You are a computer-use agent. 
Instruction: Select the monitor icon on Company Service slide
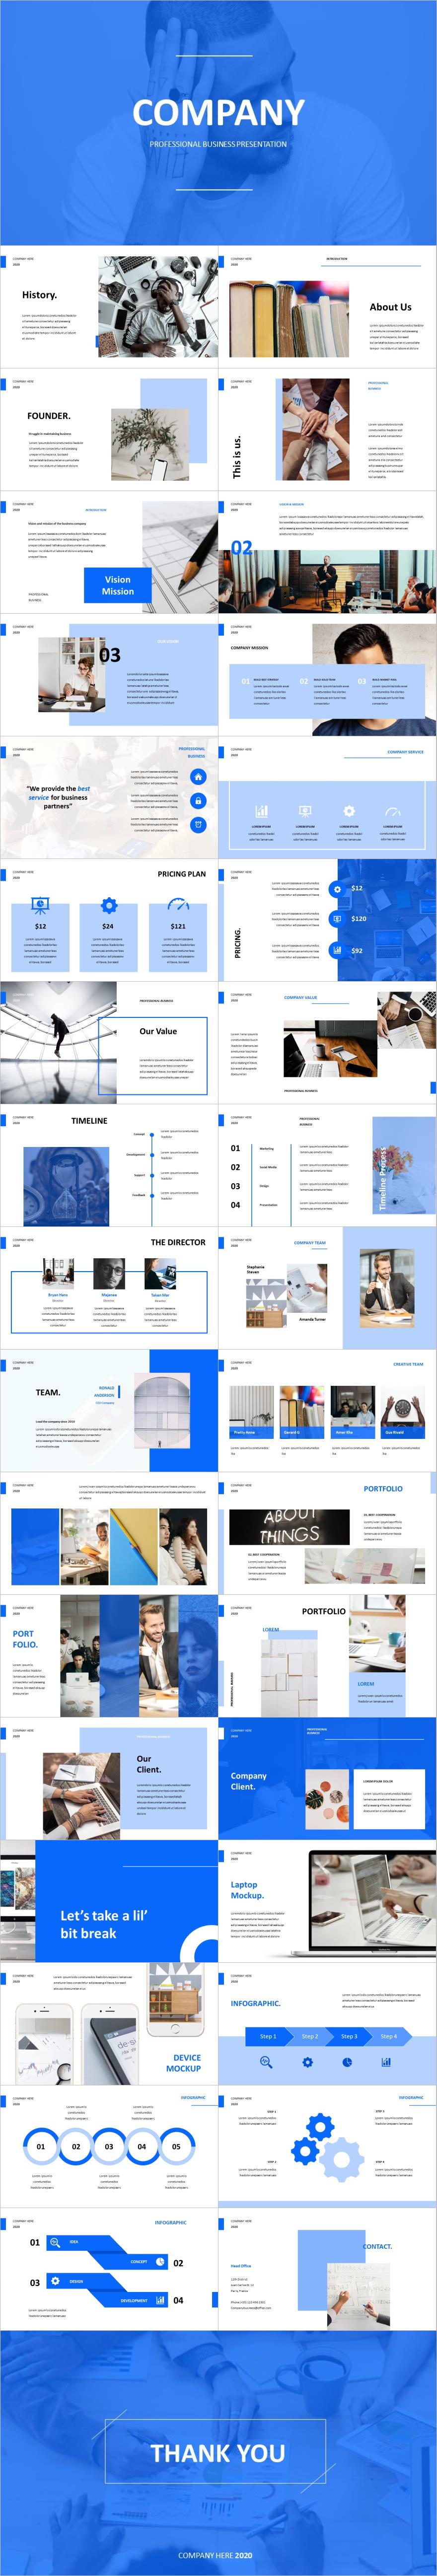coord(305,811)
